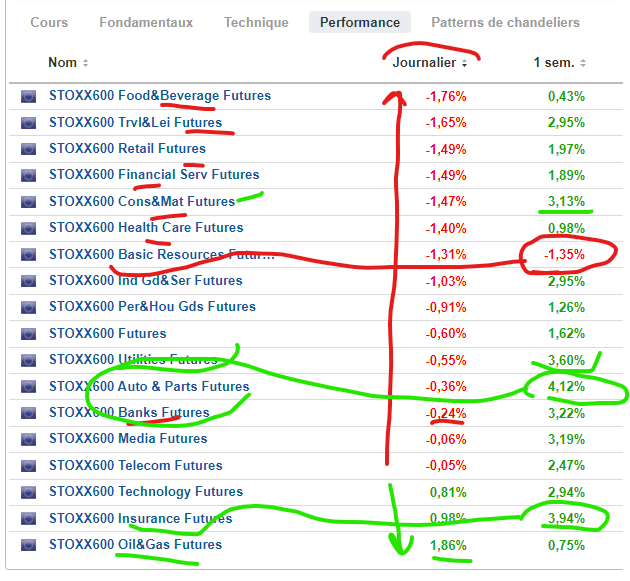Image resolution: width=630 pixels, height=581 pixels.
Task: Click the 3,94% weekly value
Action: coord(567,518)
